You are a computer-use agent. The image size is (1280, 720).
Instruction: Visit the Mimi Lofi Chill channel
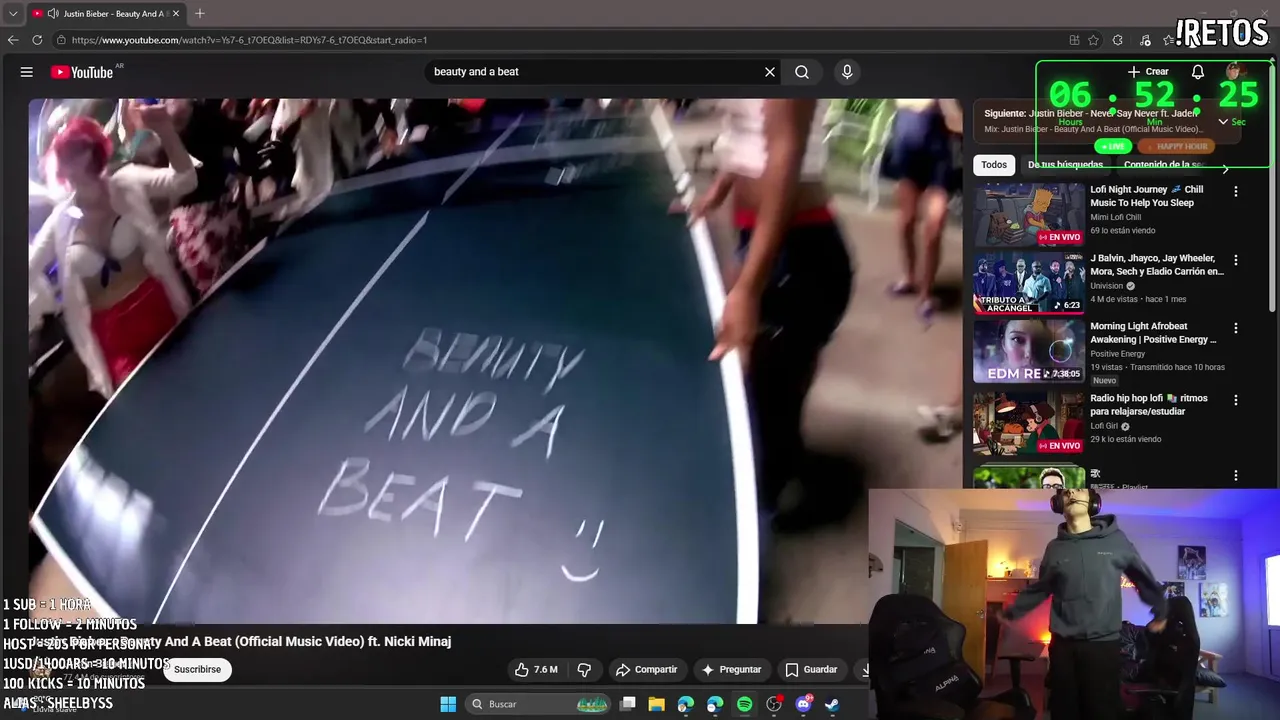(1115, 217)
